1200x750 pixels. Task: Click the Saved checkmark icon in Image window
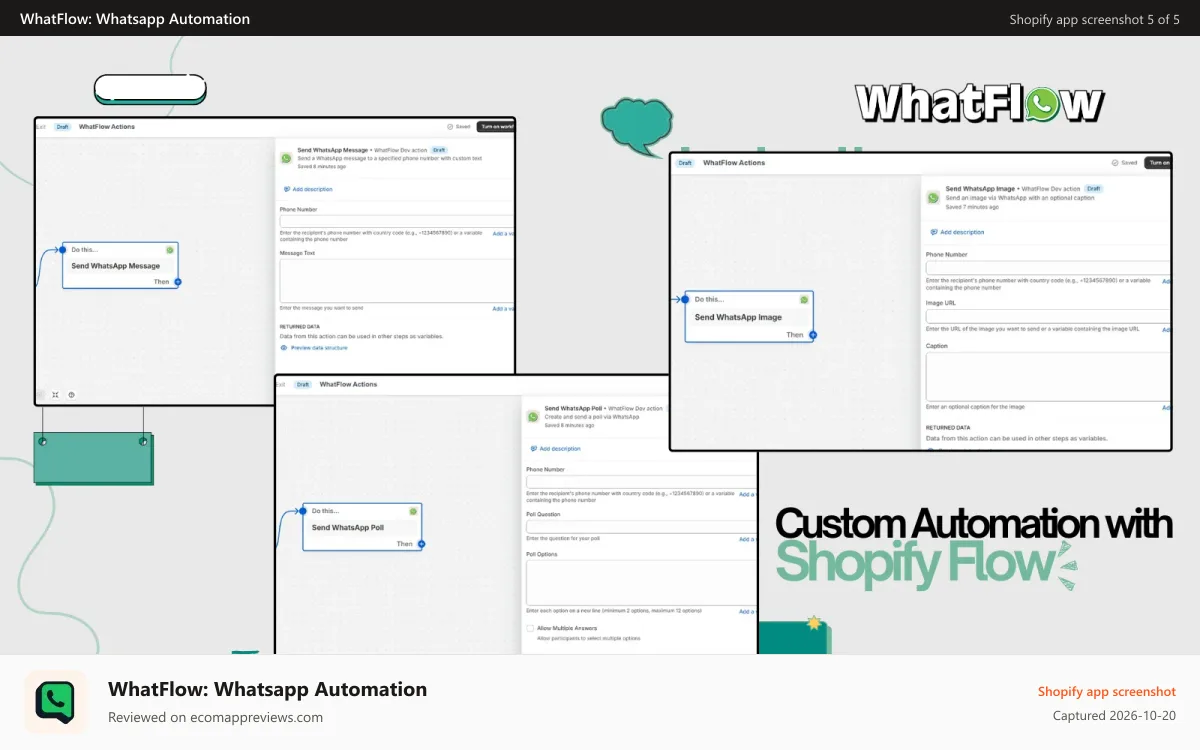point(1115,163)
